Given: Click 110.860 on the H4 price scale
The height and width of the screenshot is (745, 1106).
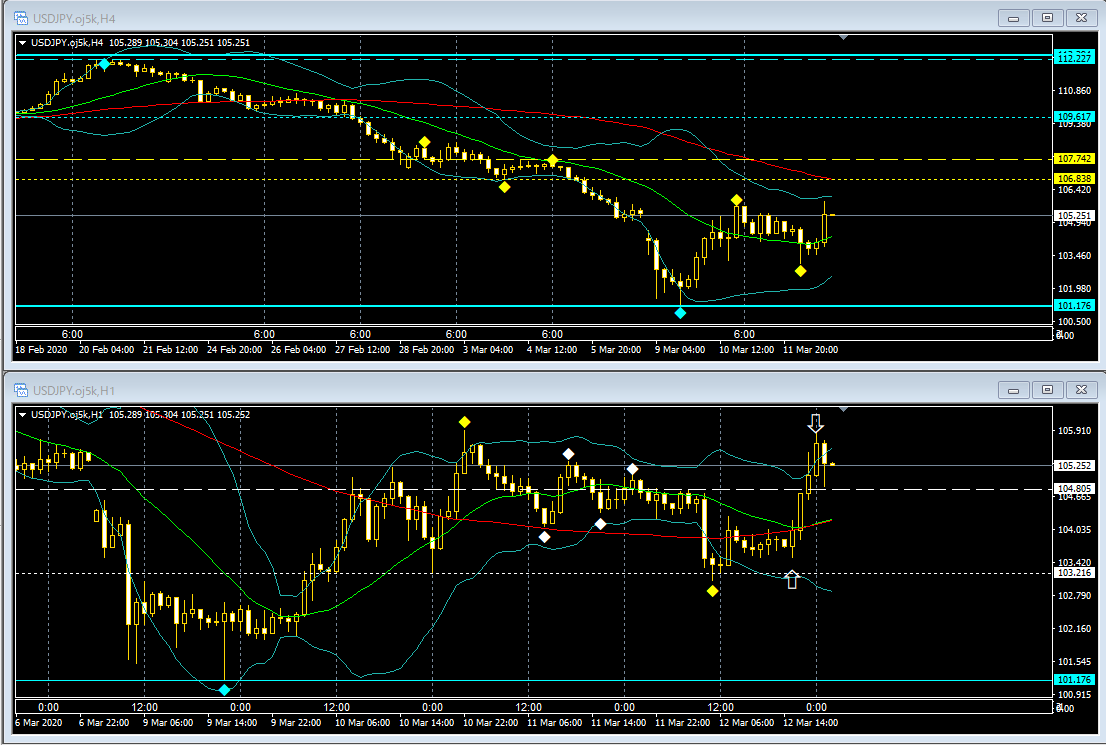Looking at the screenshot, I should (x=1074, y=91).
